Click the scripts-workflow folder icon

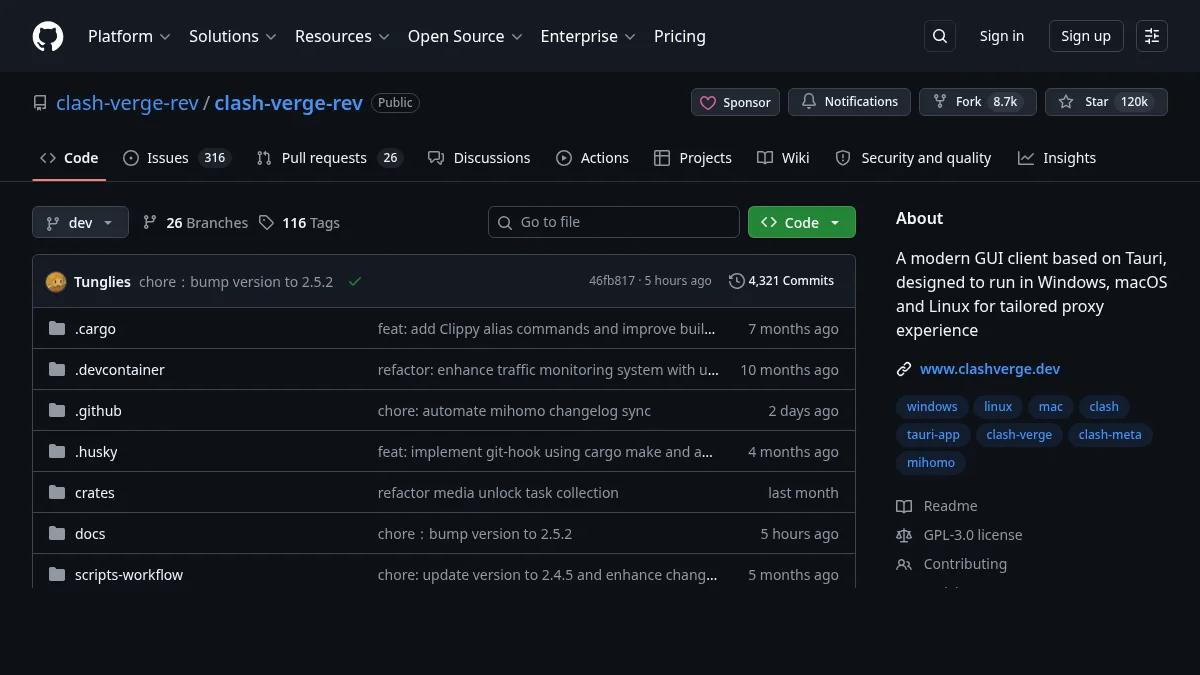pyautogui.click(x=57, y=575)
